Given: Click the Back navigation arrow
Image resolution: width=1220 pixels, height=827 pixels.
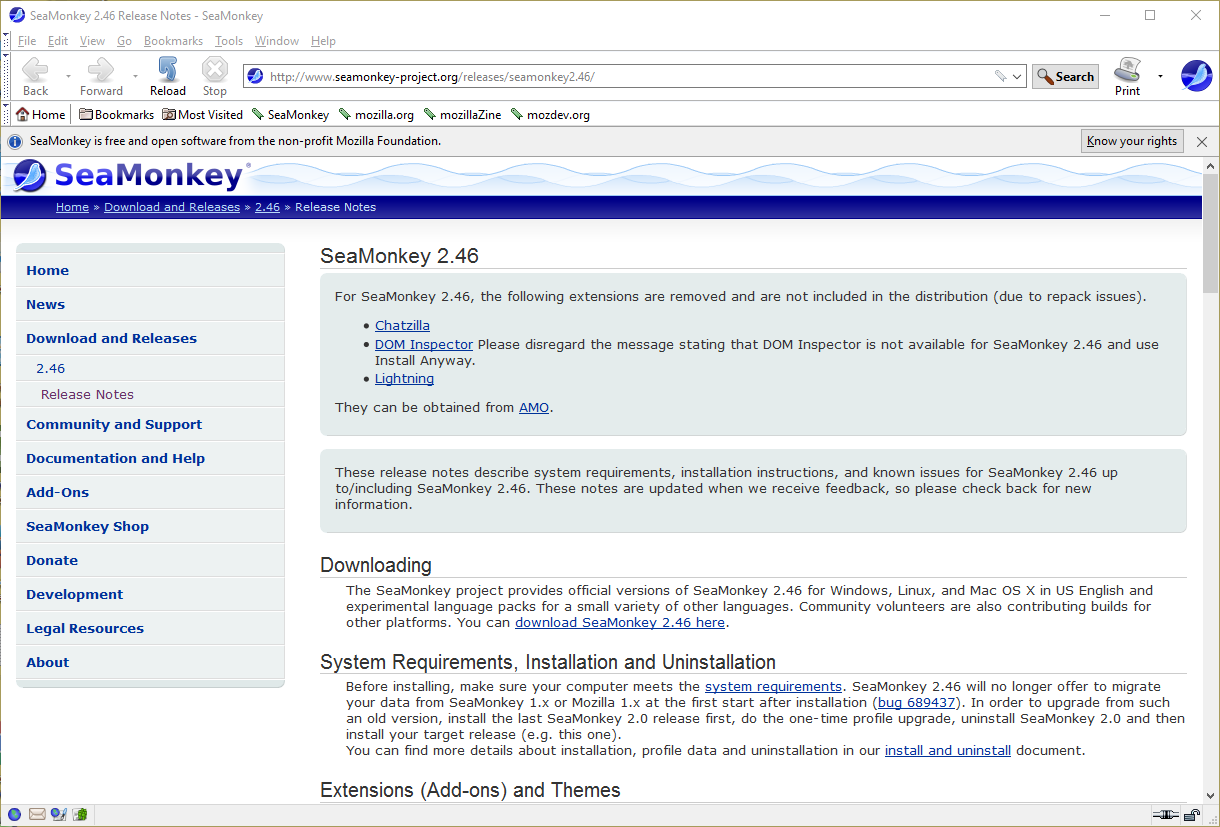Looking at the screenshot, I should point(36,70).
